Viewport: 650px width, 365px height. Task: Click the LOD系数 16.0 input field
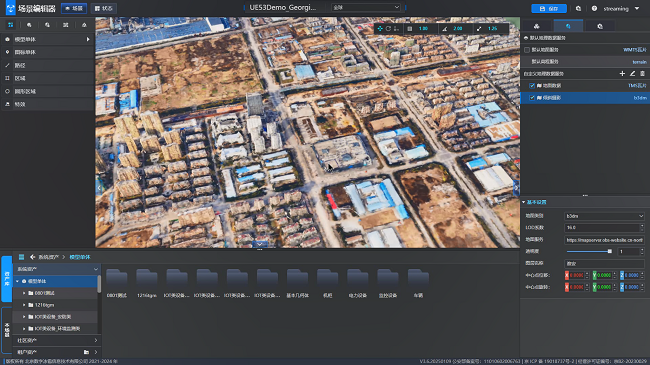click(604, 228)
